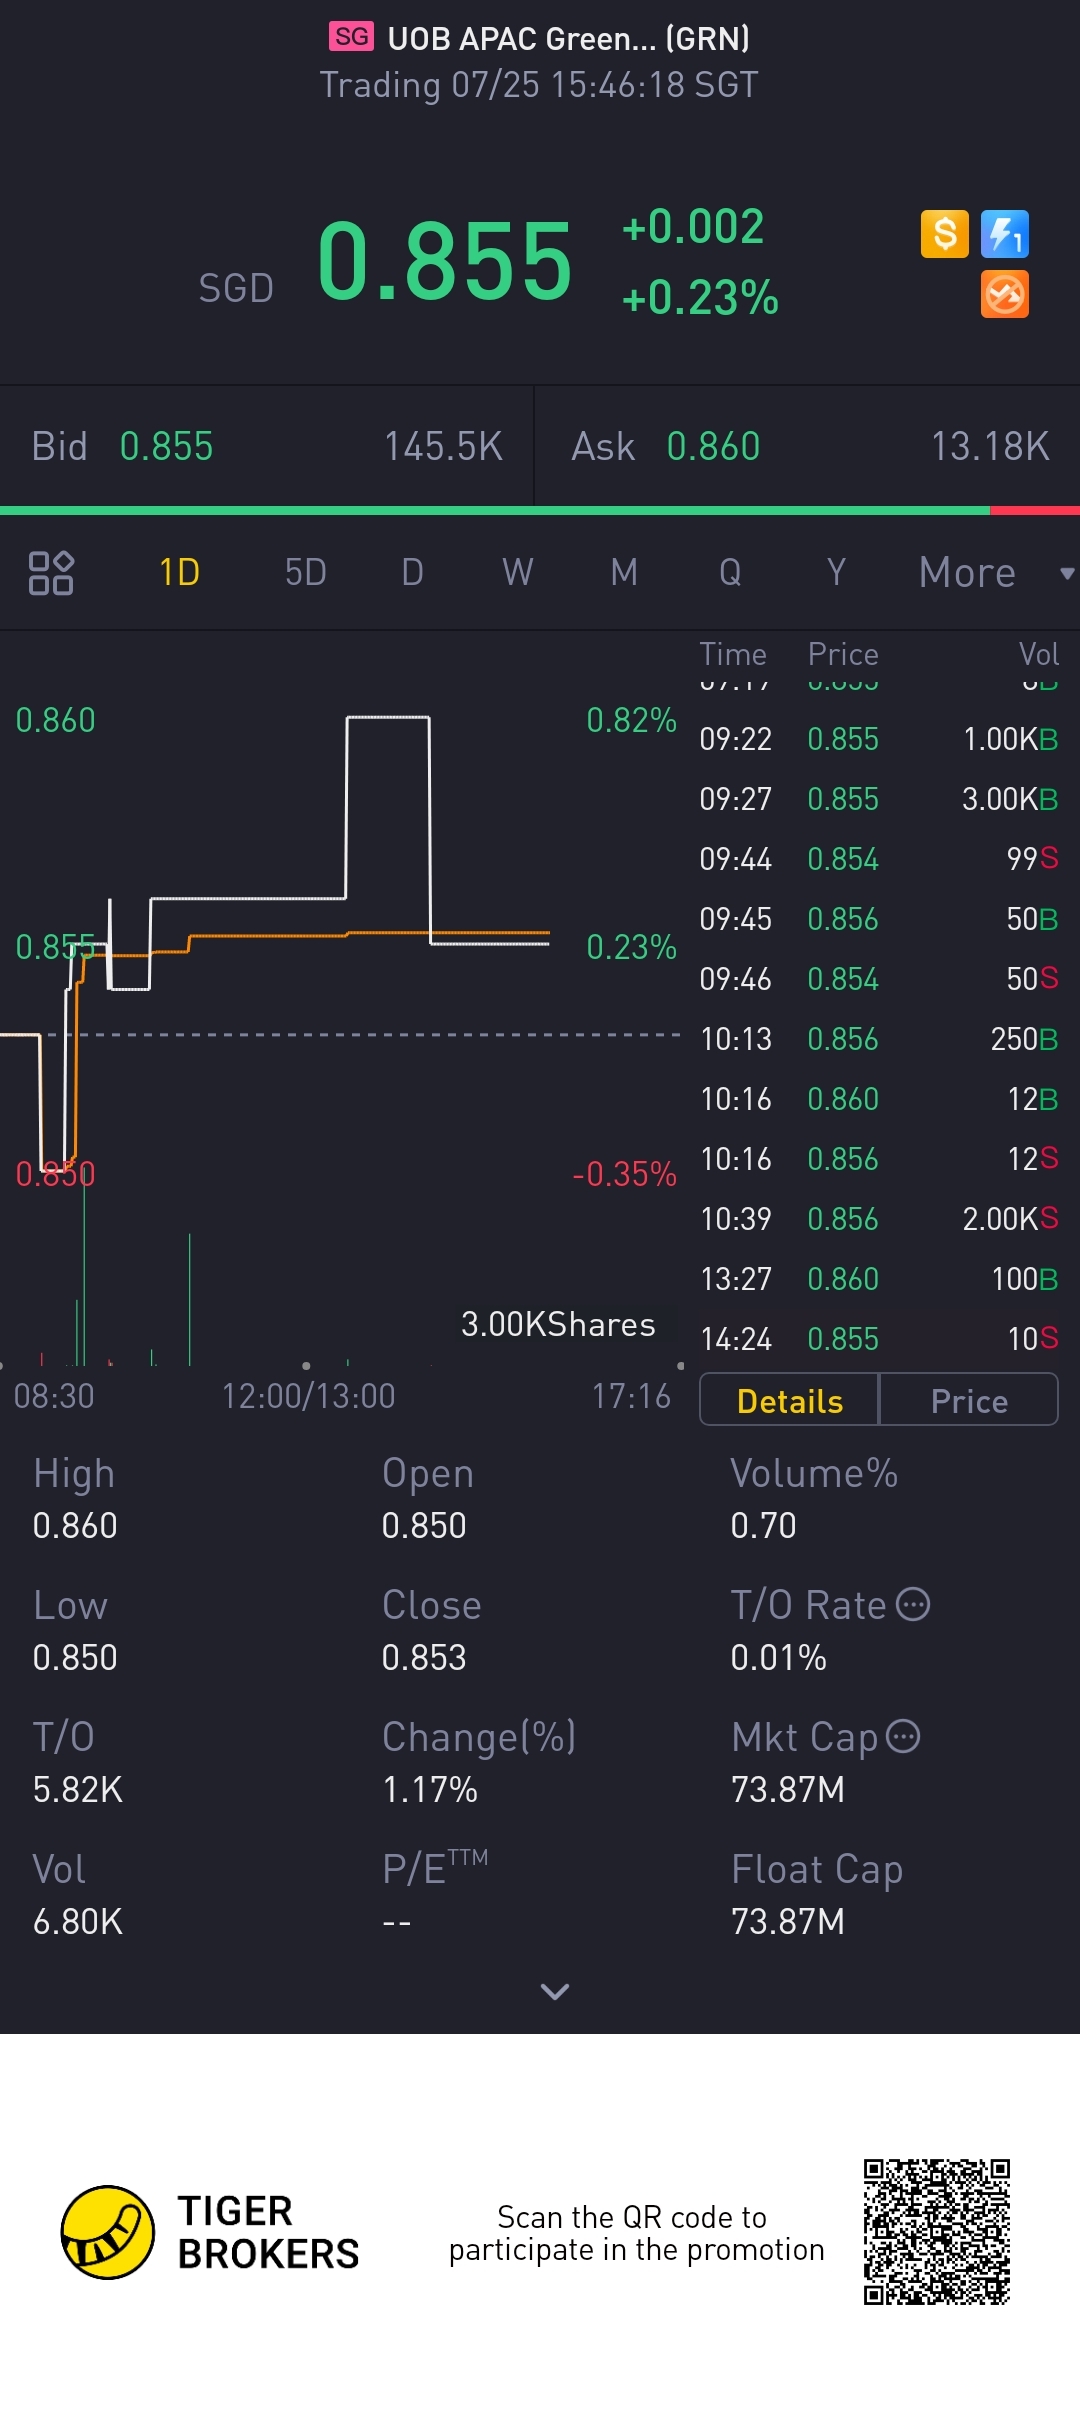Switch to the daily D chart tab
The height and width of the screenshot is (2431, 1080).
point(412,573)
